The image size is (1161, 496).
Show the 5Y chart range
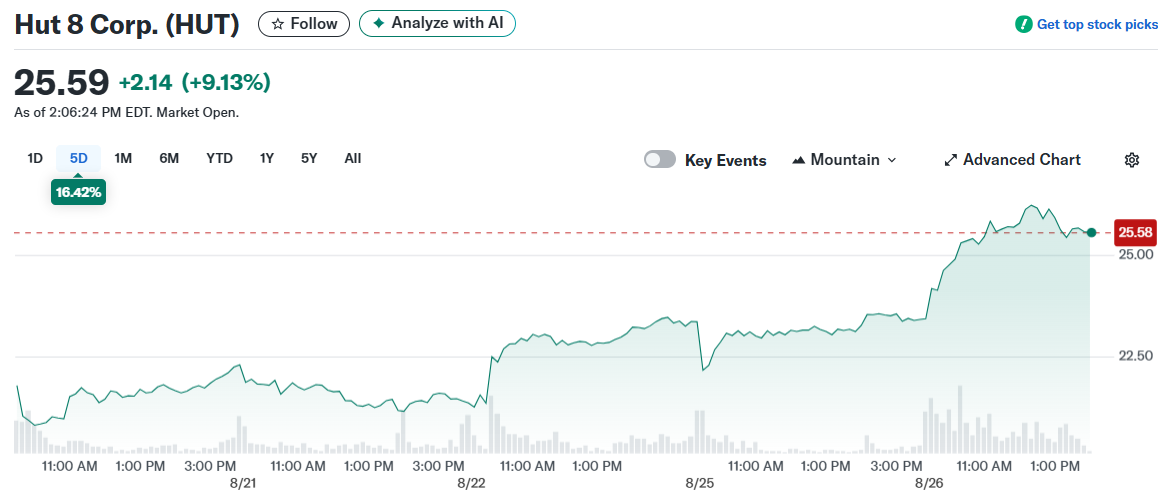coord(310,158)
